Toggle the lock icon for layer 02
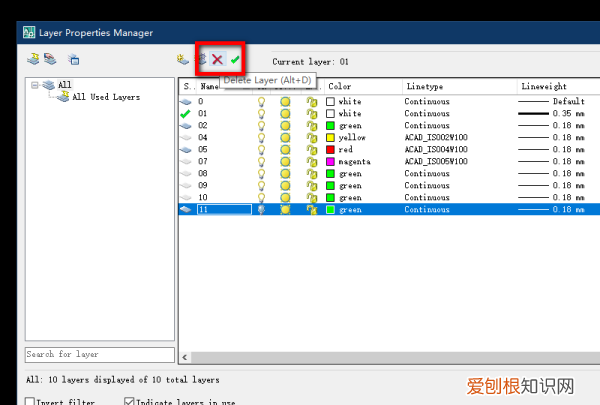Image resolution: width=600 pixels, height=405 pixels. pyautogui.click(x=312, y=125)
